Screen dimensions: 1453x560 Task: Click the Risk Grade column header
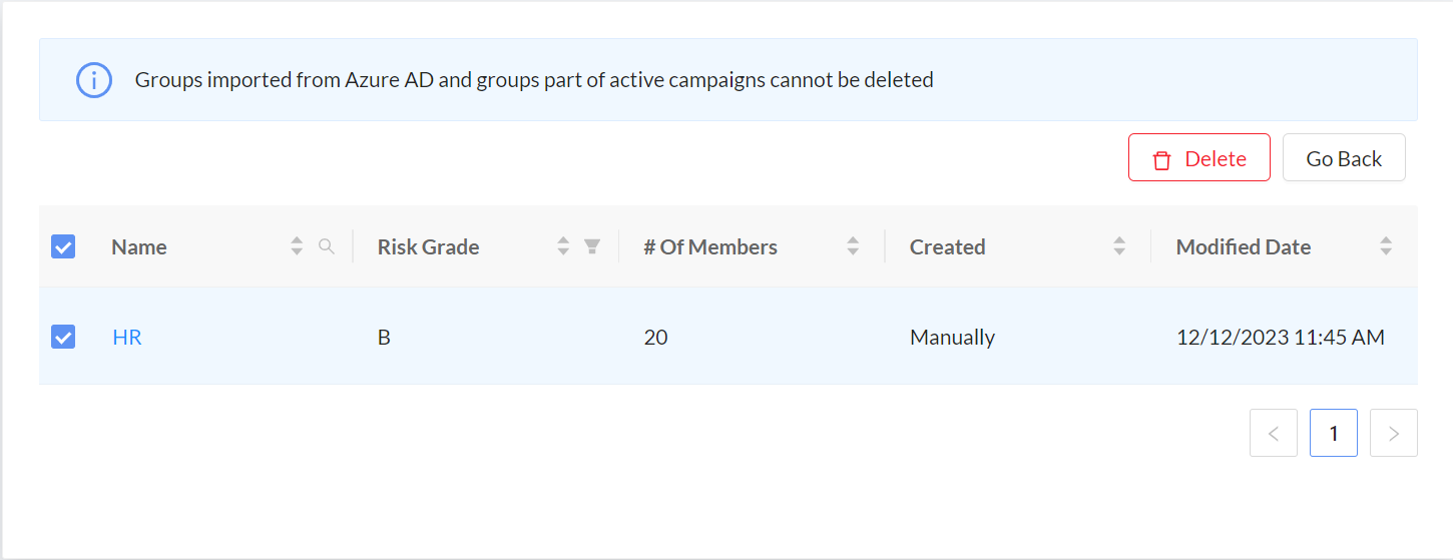tap(428, 247)
